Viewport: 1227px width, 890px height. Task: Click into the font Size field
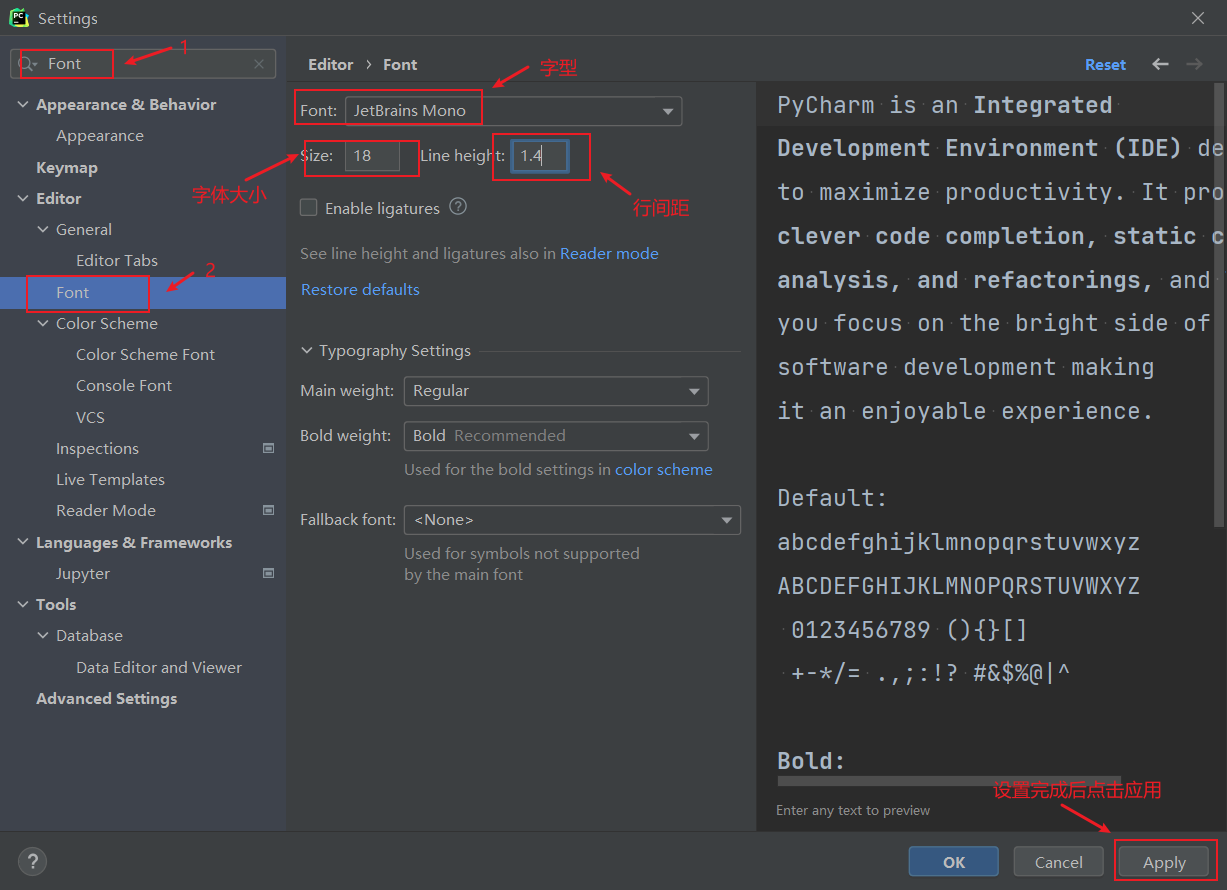point(372,156)
